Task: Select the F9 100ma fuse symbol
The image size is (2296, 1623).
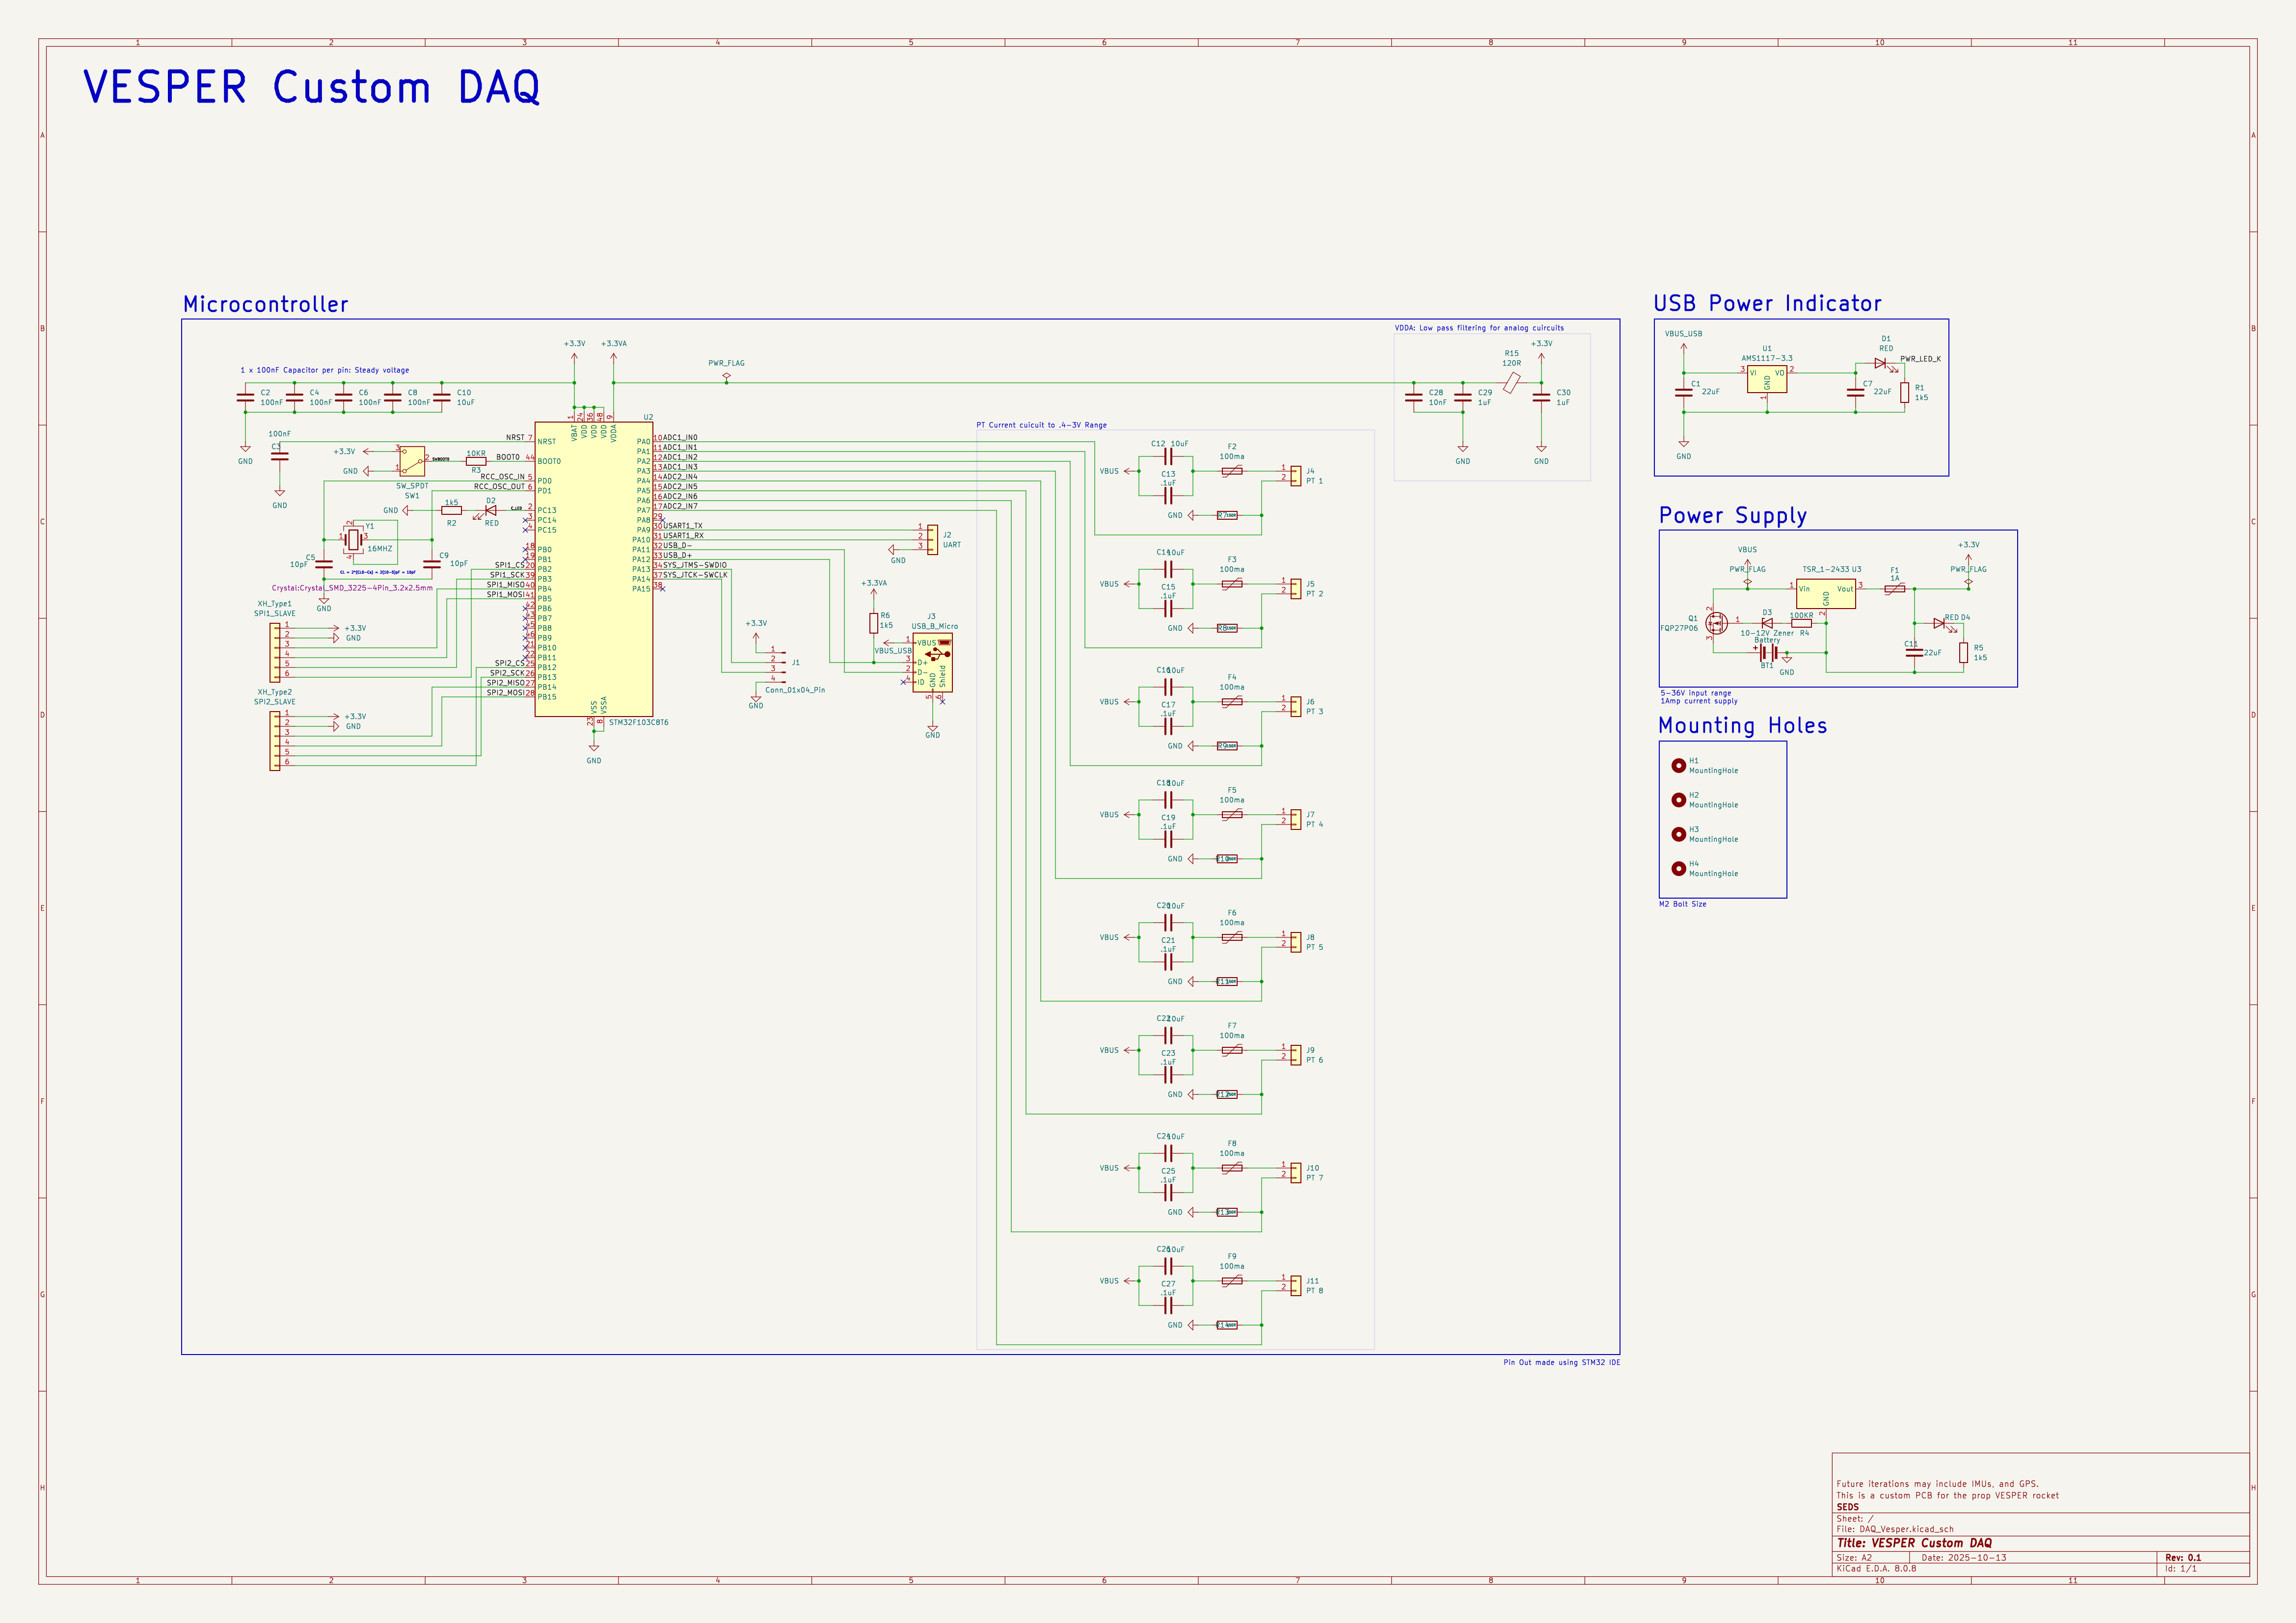Action: [x=1232, y=1281]
